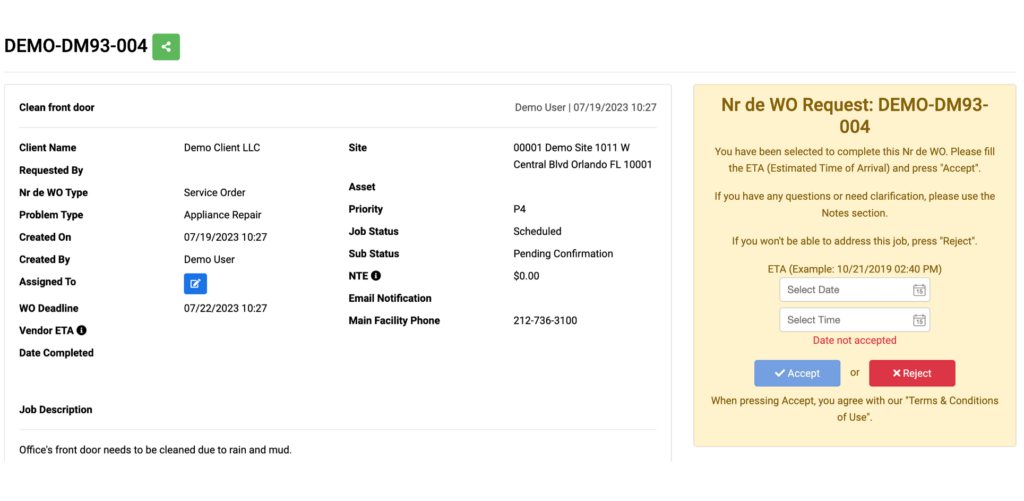Click the Asset label
Viewport: 1024px width, 501px height.
pyautogui.click(x=362, y=187)
